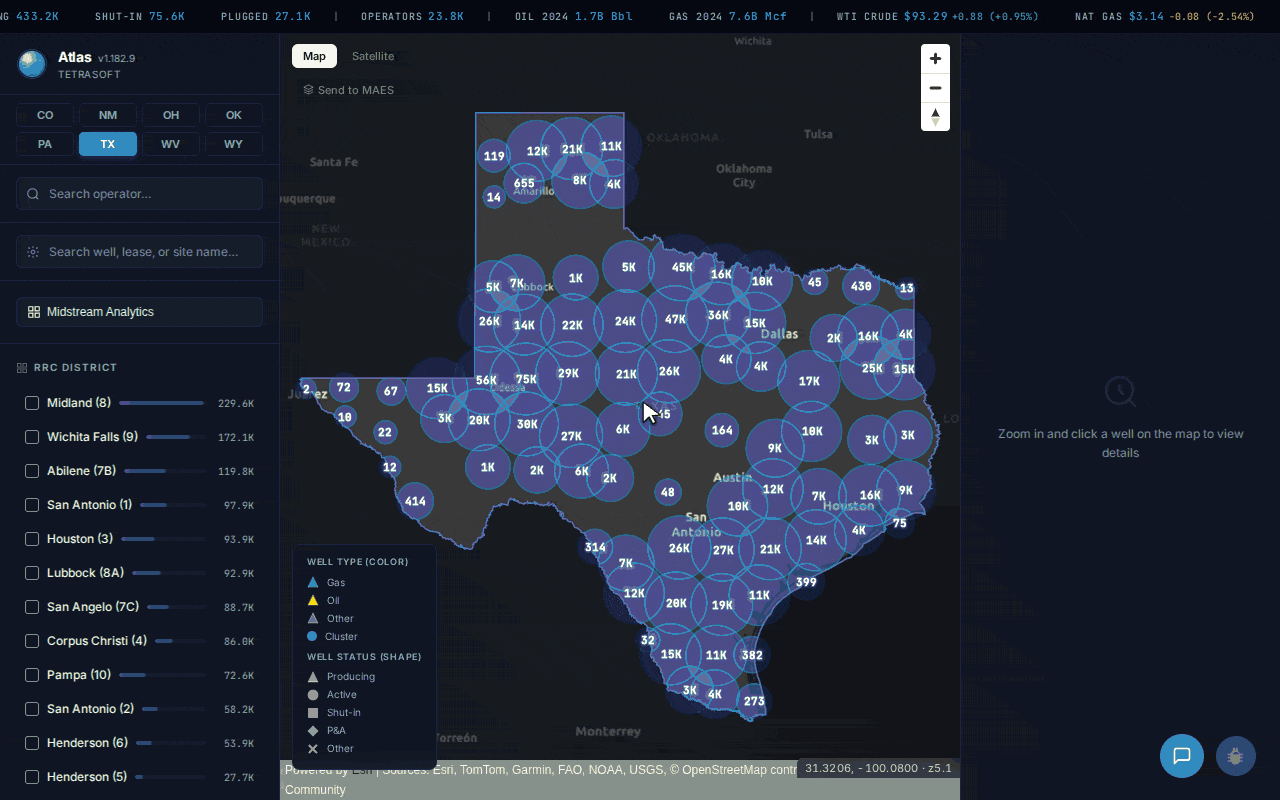The height and width of the screenshot is (800, 1280).
Task: Select the TX state tab
Action: pos(108,144)
